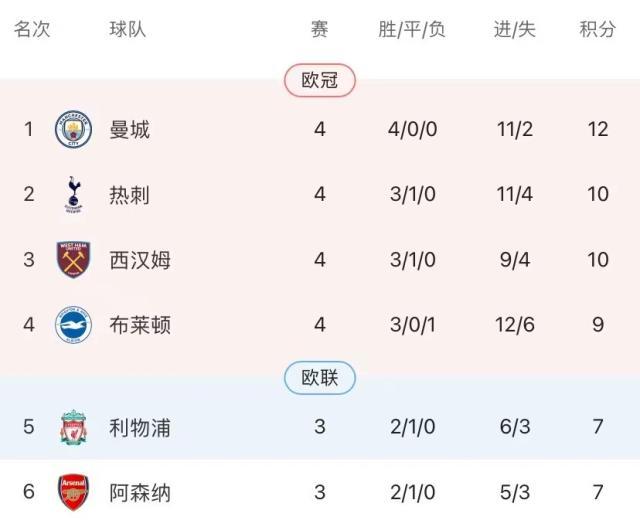
Task: Select the 欧联 zone label
Action: [320, 377]
